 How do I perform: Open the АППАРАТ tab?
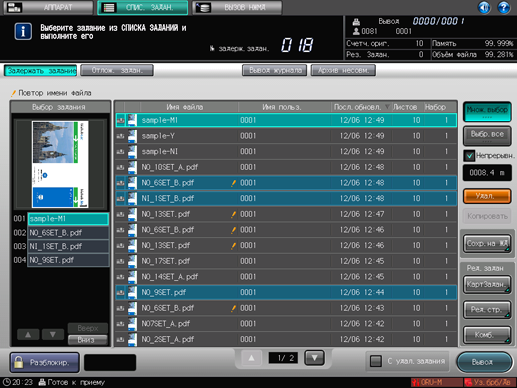48,7
